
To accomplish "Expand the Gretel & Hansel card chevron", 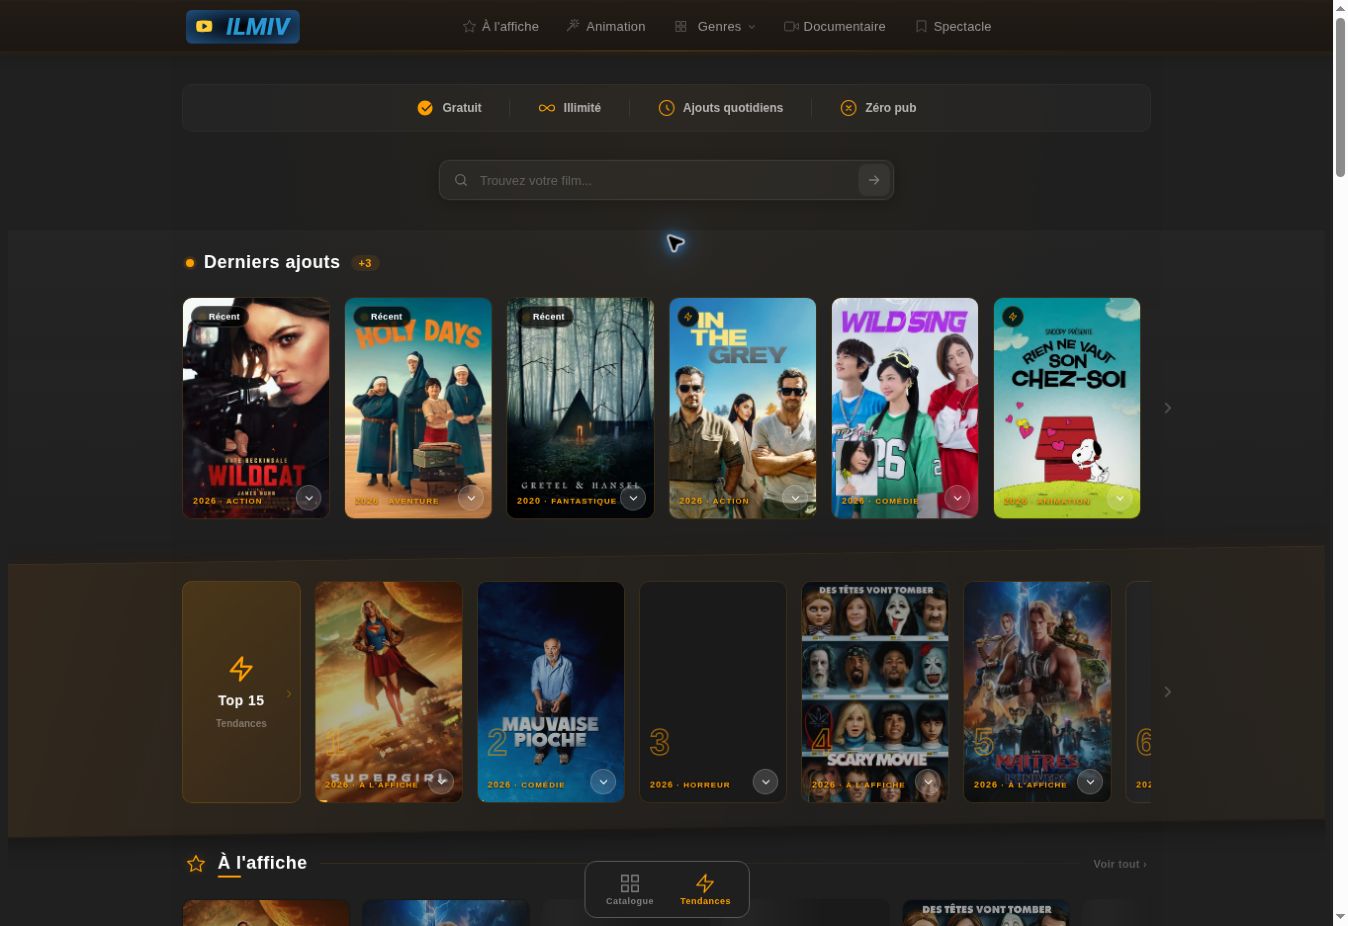I will pyautogui.click(x=633, y=497).
